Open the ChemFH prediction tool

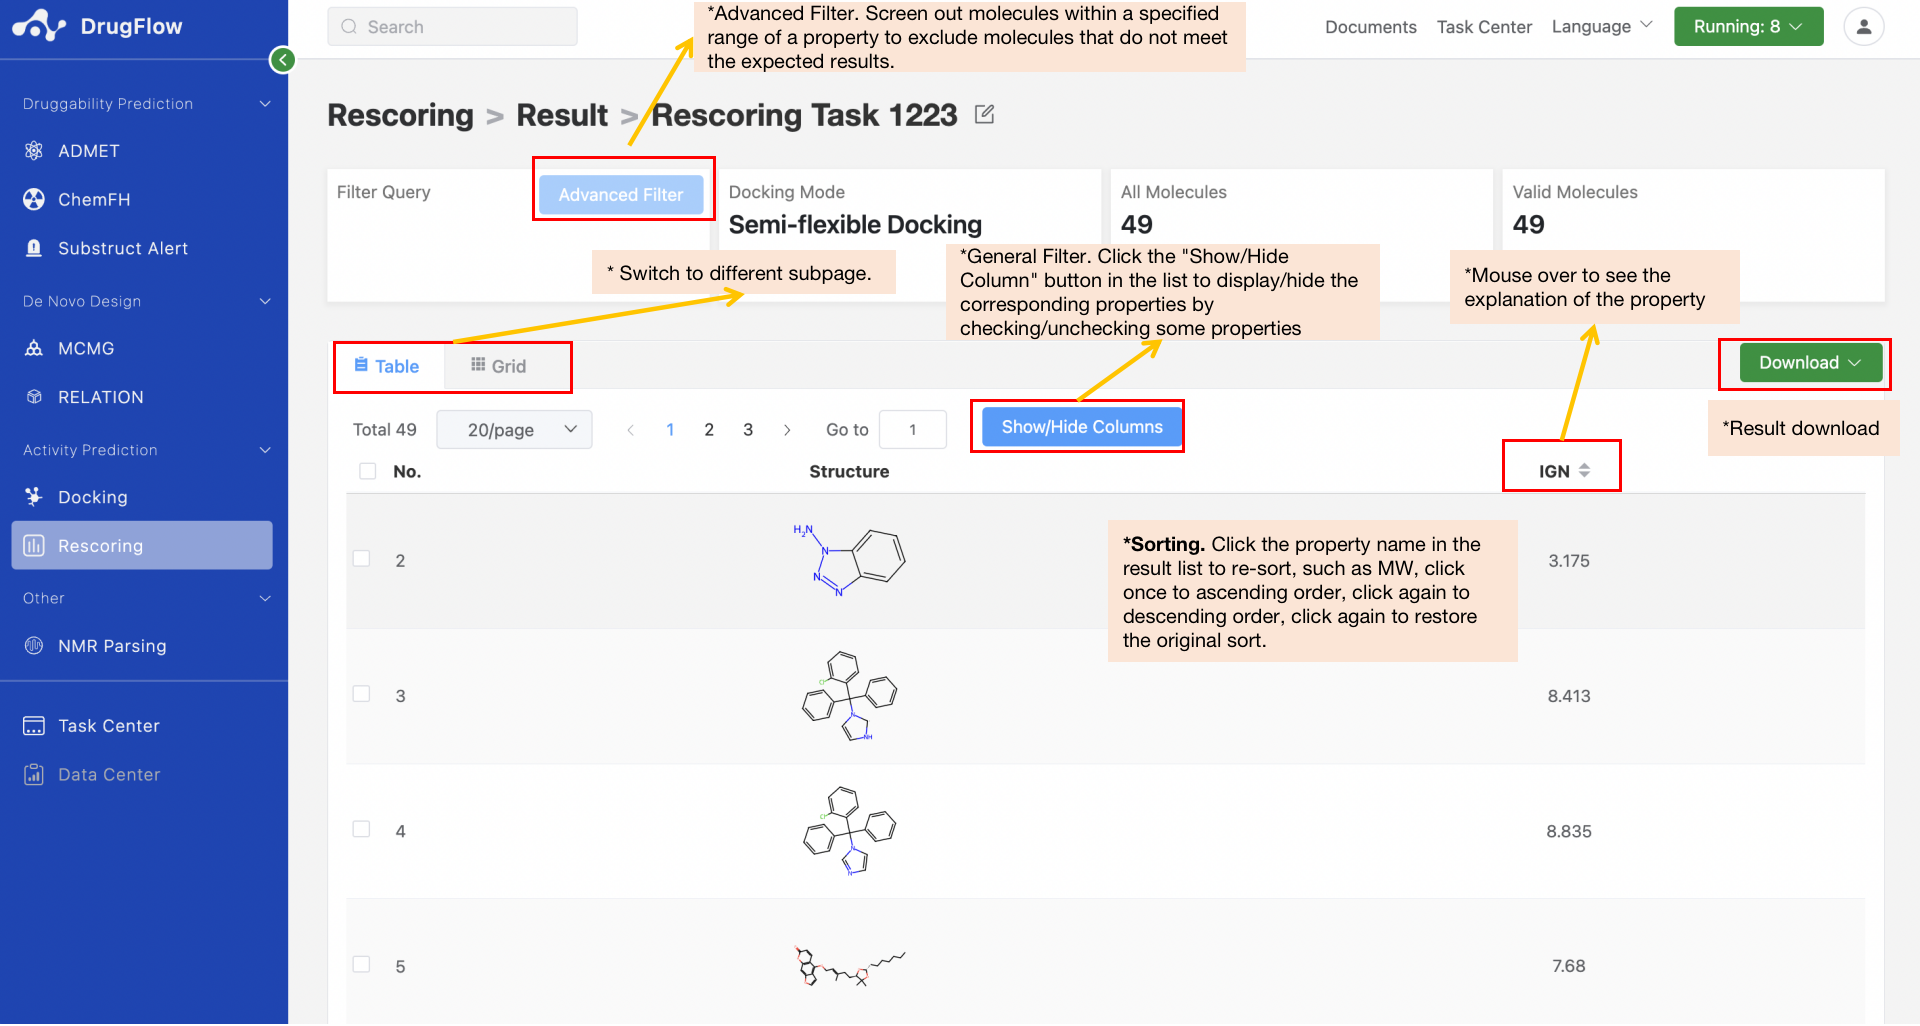click(93, 199)
